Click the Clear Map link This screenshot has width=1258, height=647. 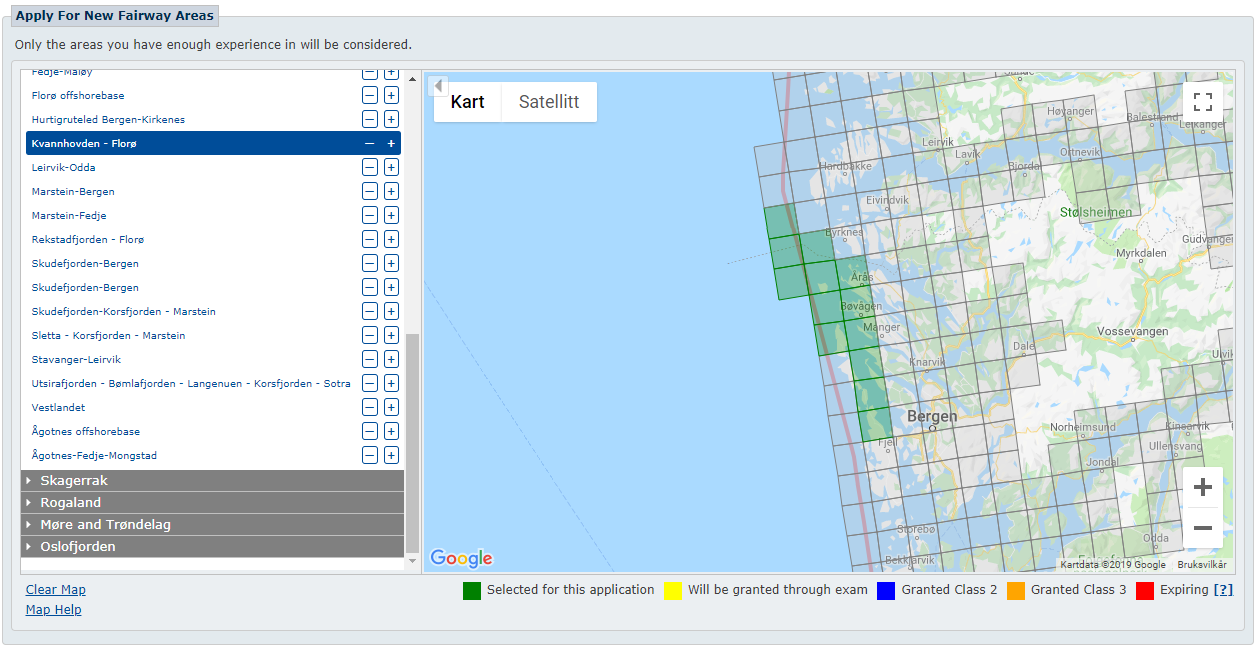tap(56, 590)
